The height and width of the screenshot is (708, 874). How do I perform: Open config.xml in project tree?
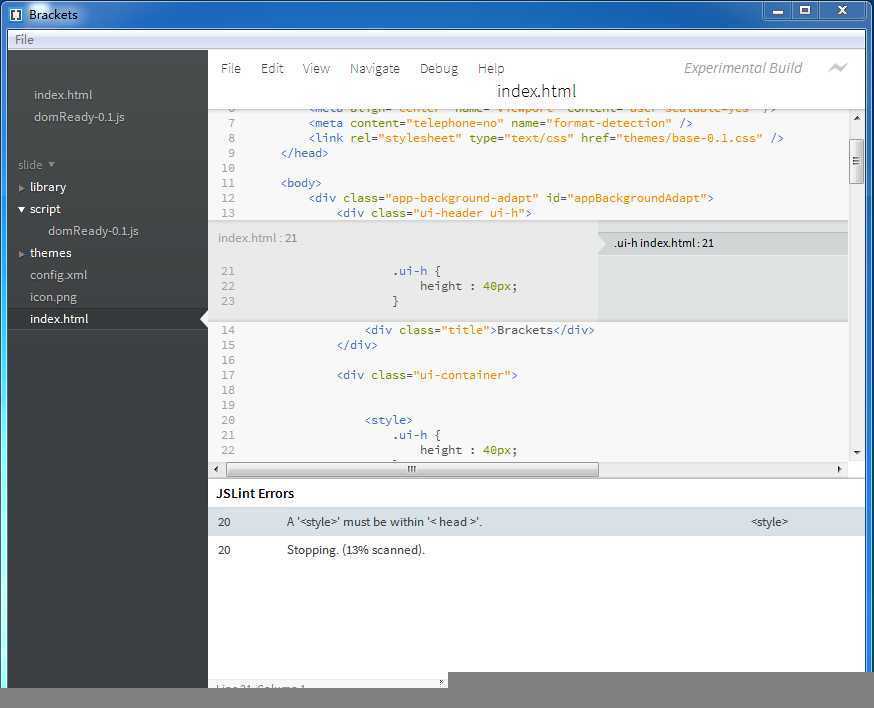click(59, 275)
